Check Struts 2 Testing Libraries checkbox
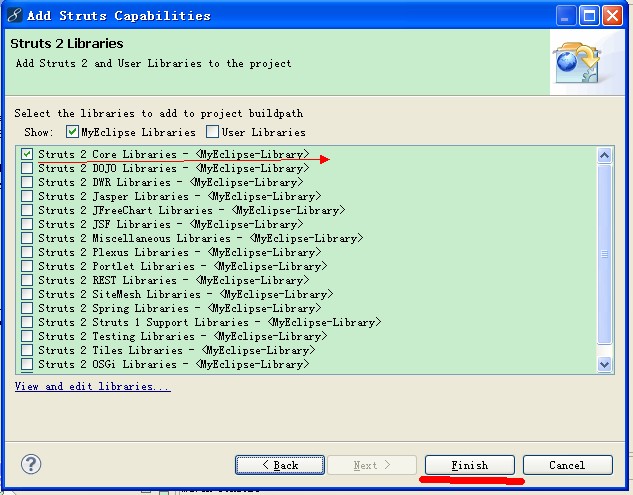633x495 pixels. tap(27, 336)
